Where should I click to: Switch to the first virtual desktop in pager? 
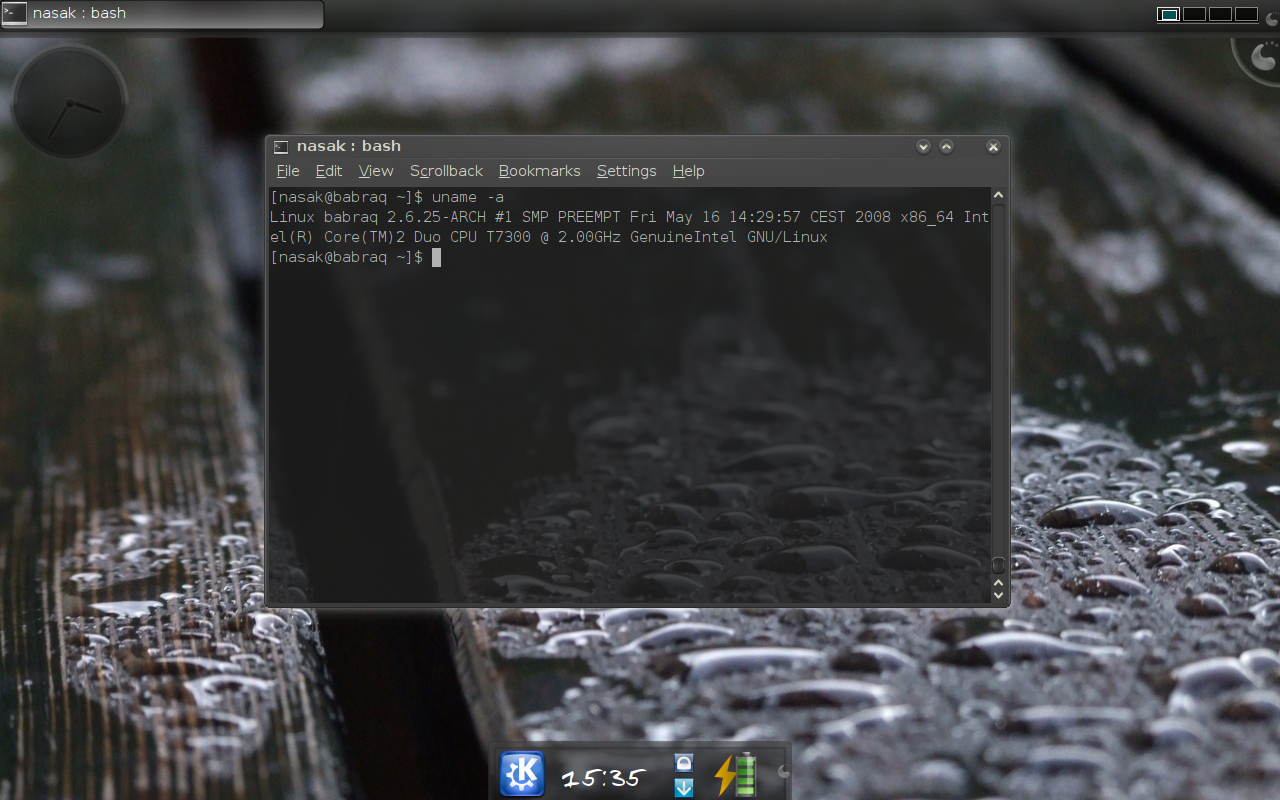click(x=1168, y=14)
